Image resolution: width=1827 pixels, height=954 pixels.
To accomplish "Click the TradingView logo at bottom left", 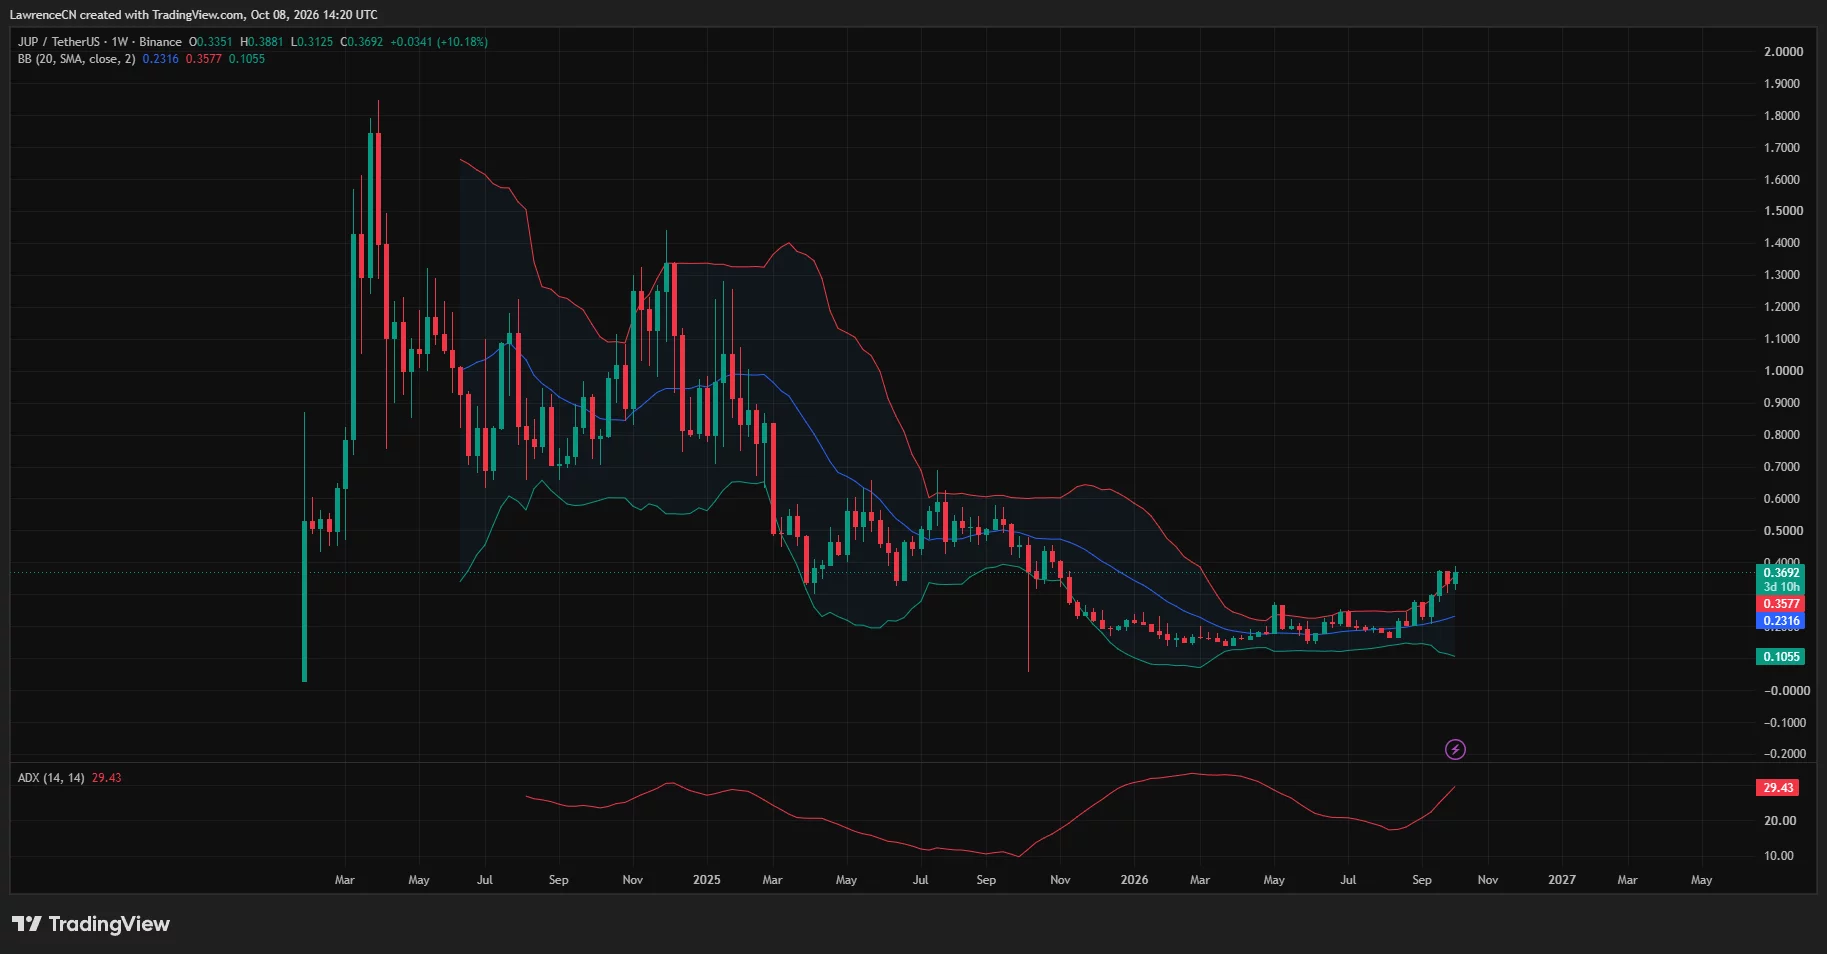I will 91,924.
